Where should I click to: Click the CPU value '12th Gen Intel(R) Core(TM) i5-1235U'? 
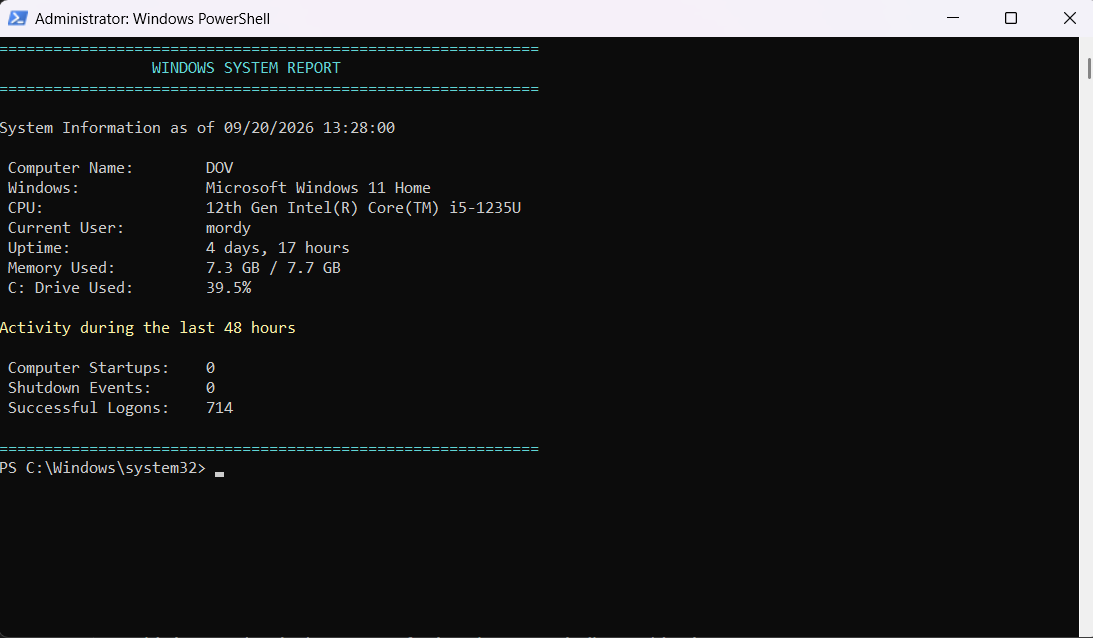click(363, 208)
